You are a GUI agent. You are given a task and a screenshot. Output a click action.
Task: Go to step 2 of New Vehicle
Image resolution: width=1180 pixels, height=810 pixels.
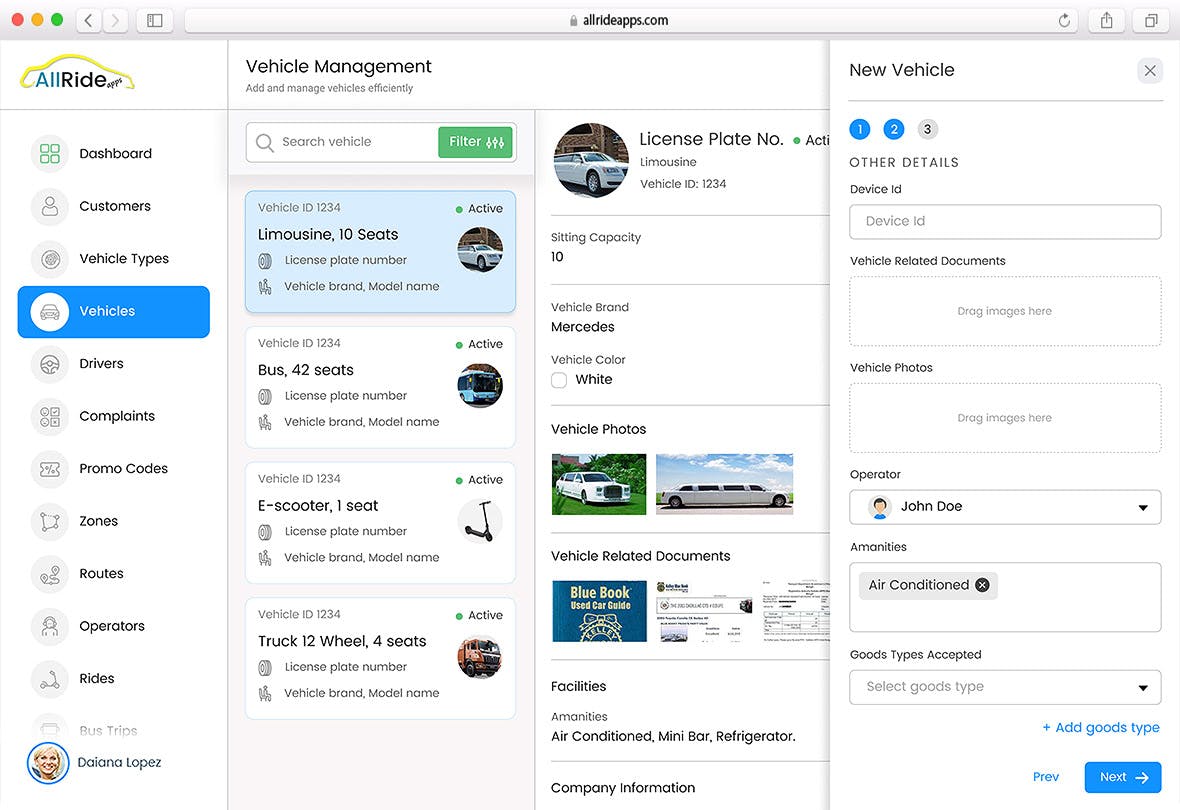point(893,129)
